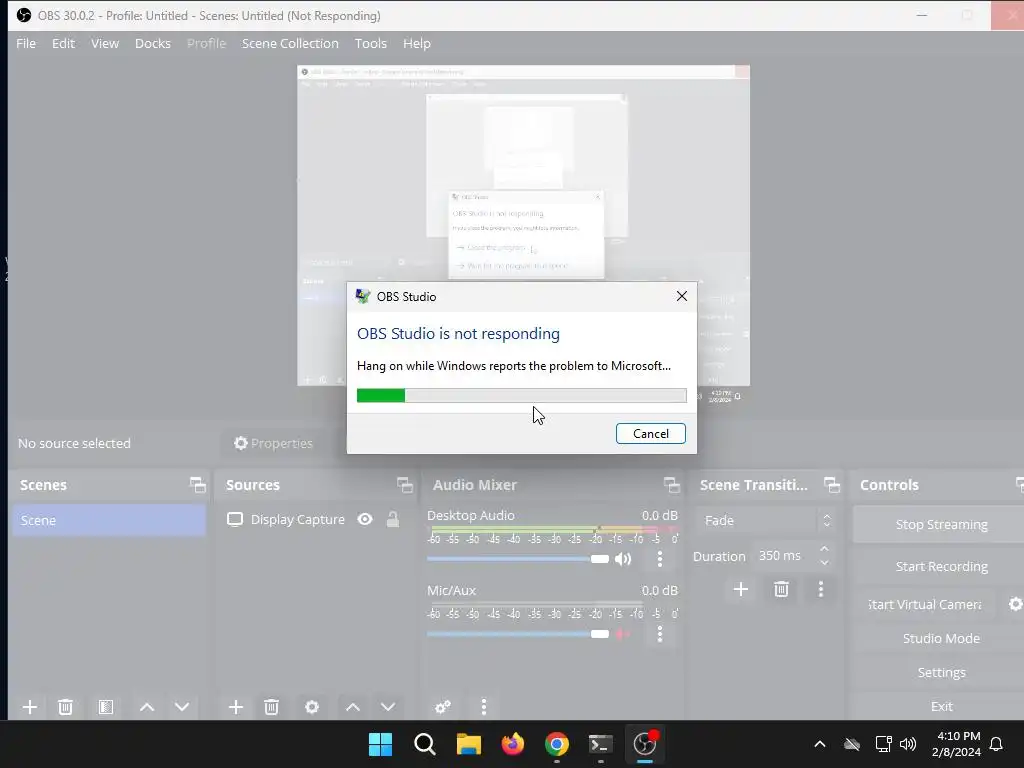Remove transition with trash icon

pos(781,590)
